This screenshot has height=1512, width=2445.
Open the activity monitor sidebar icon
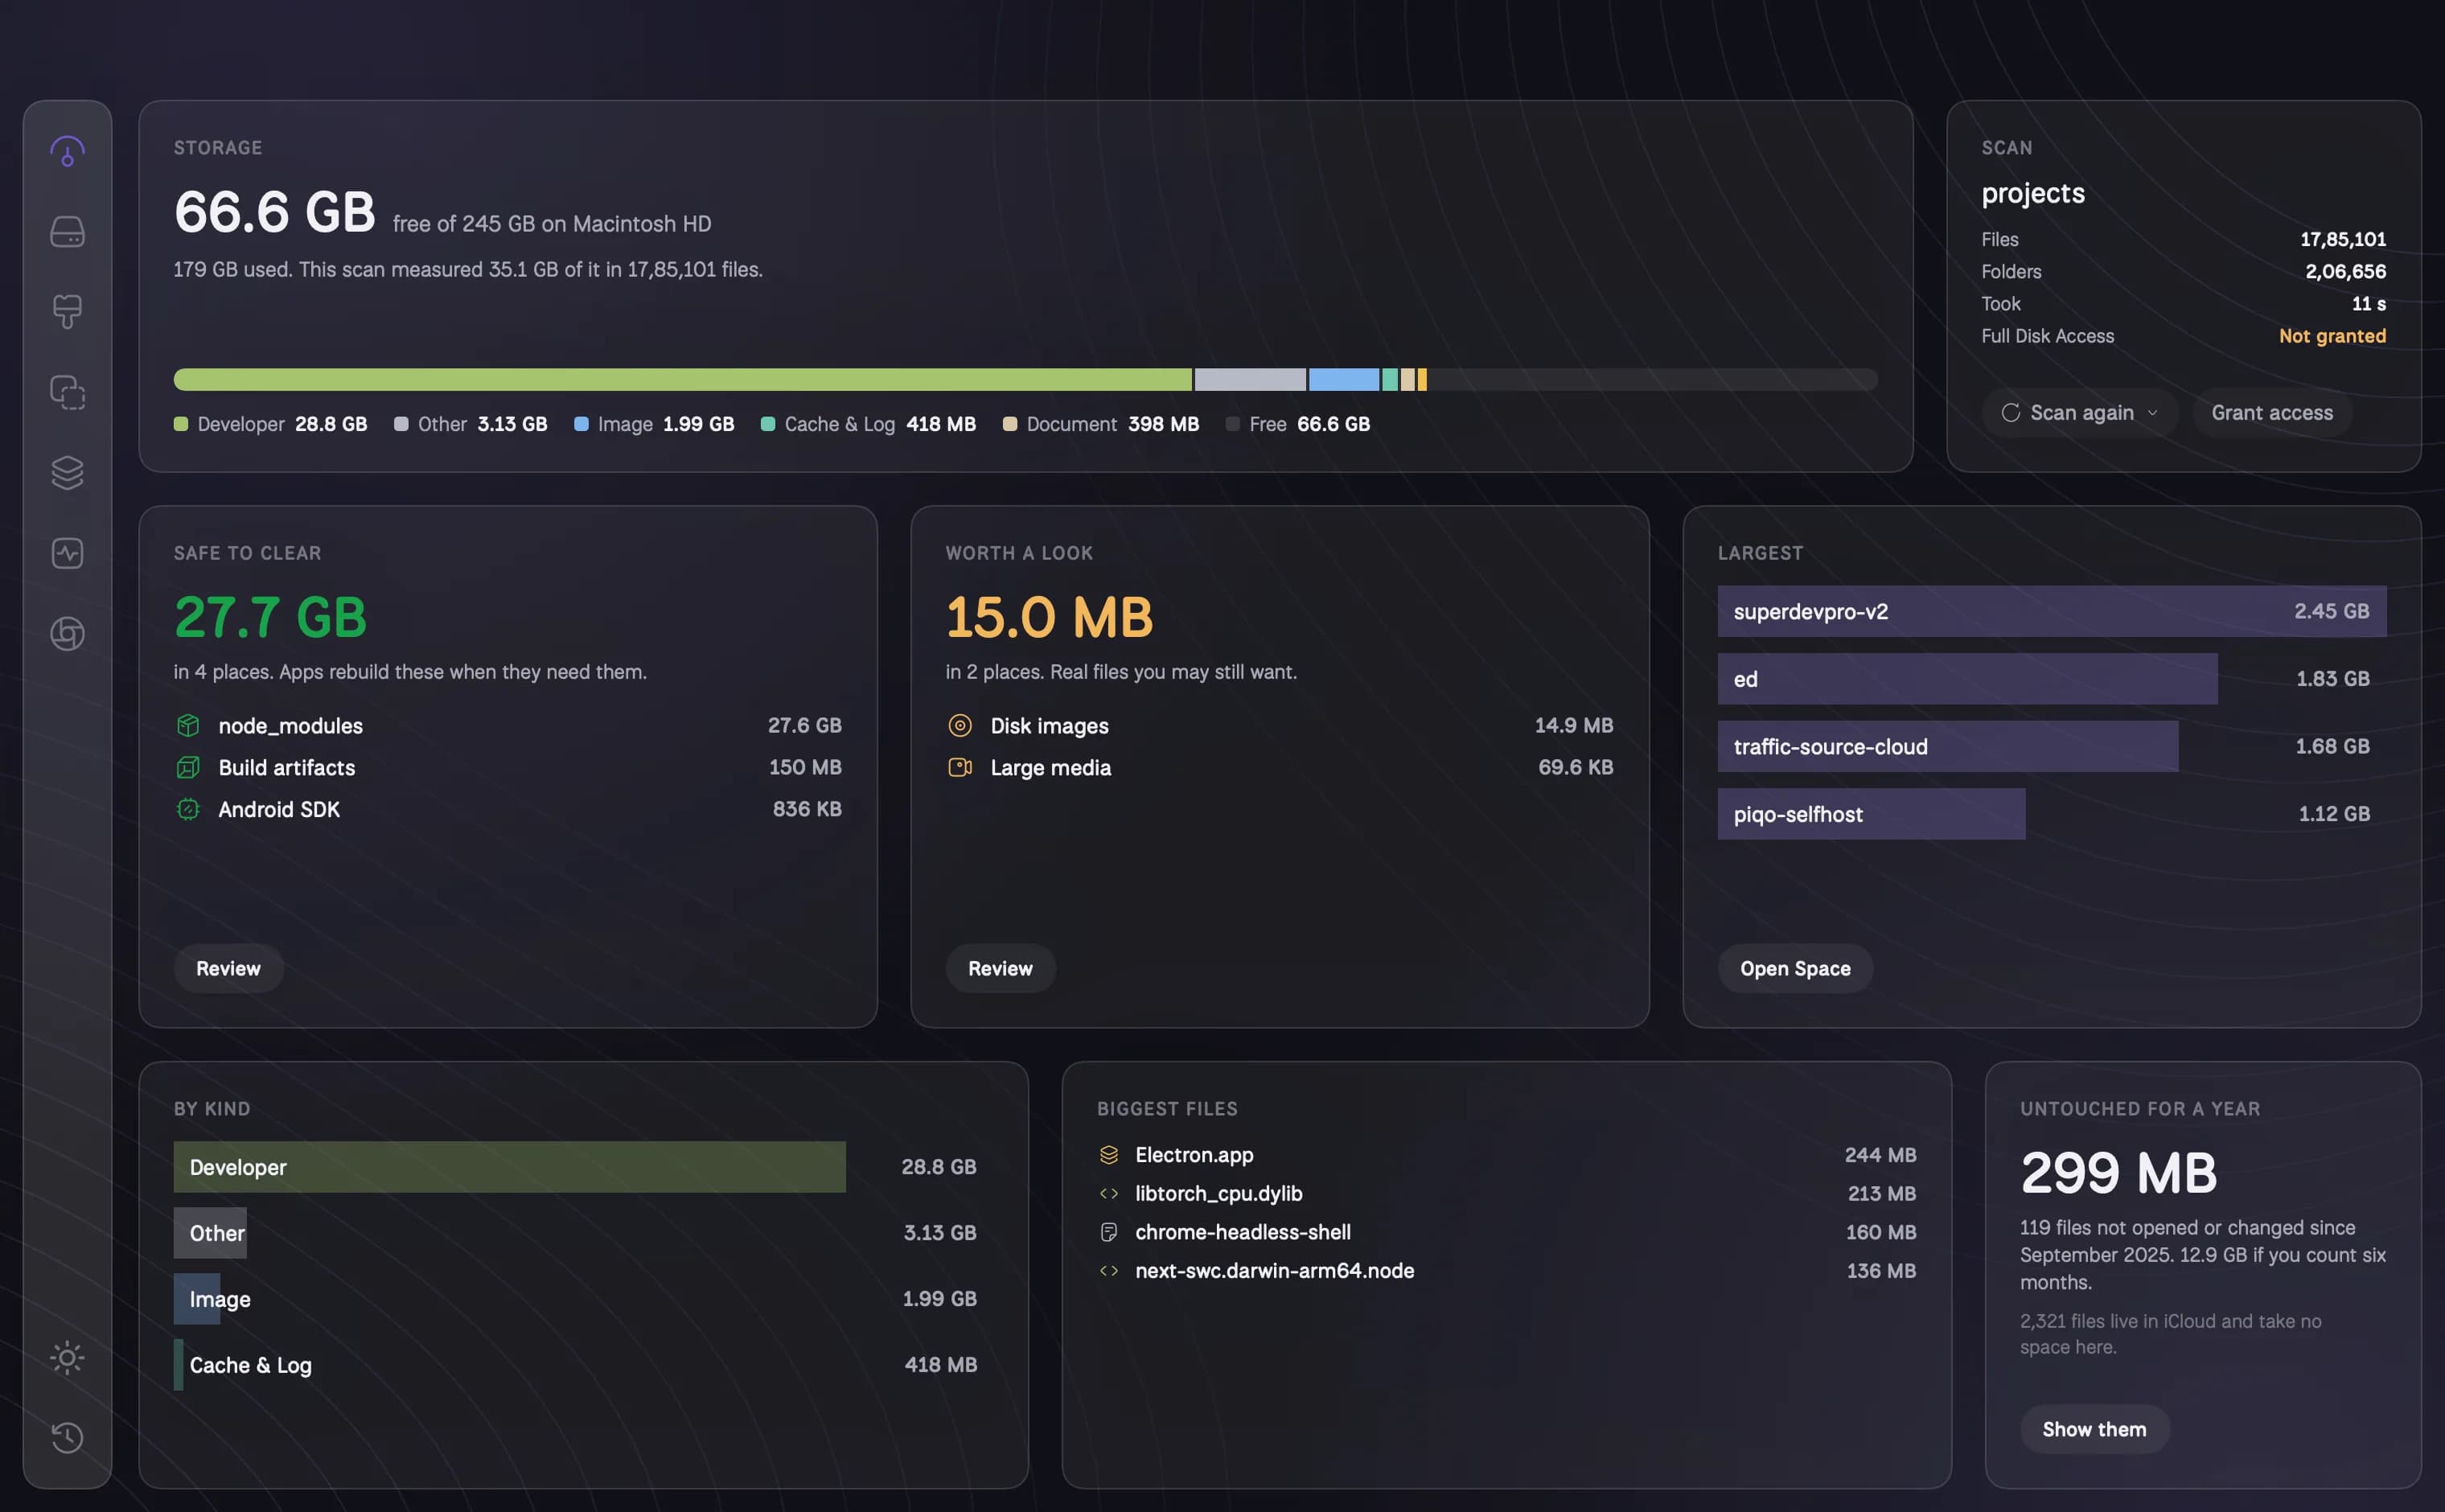point(67,553)
